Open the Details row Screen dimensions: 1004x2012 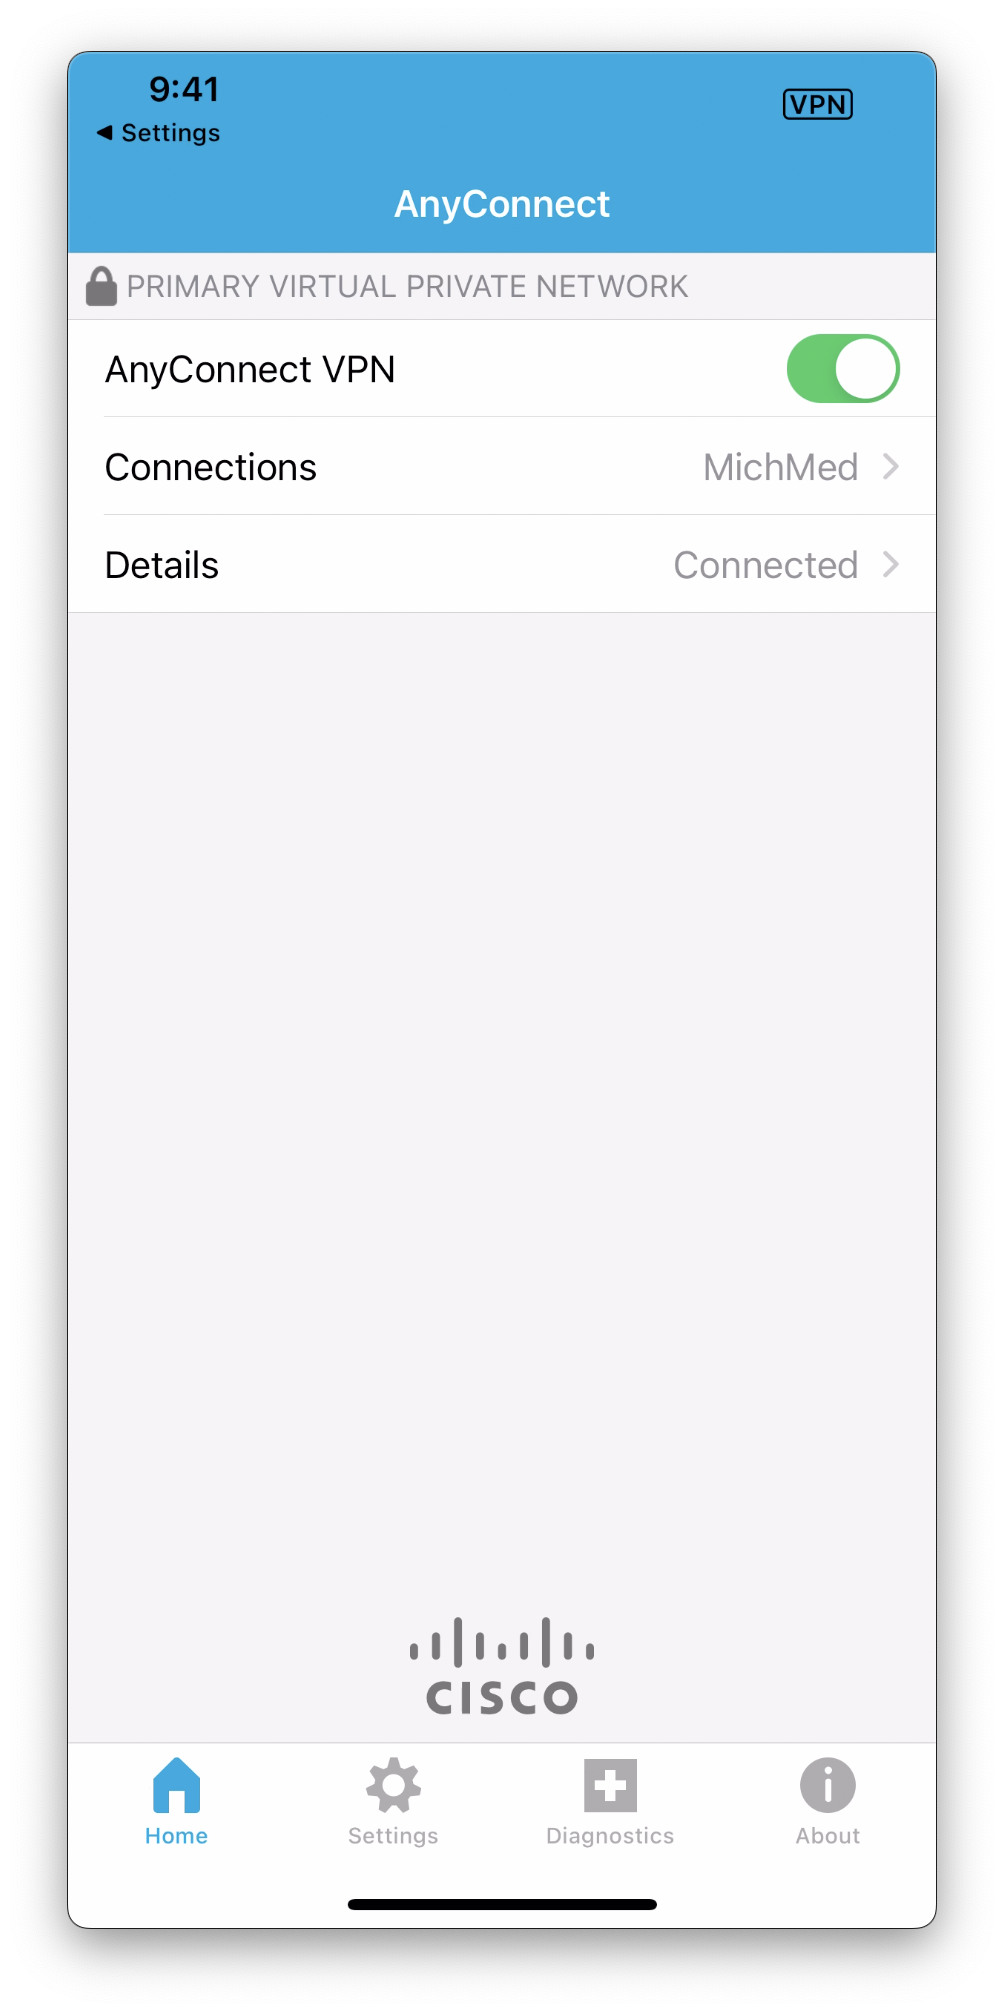[x=502, y=565]
